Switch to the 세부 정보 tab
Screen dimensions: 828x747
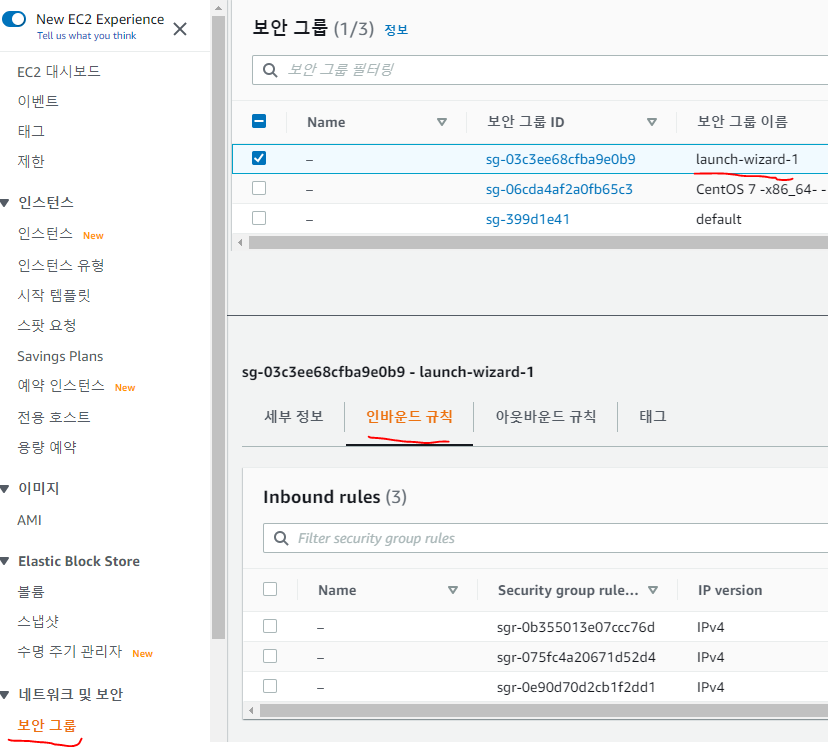pyautogui.click(x=294, y=417)
